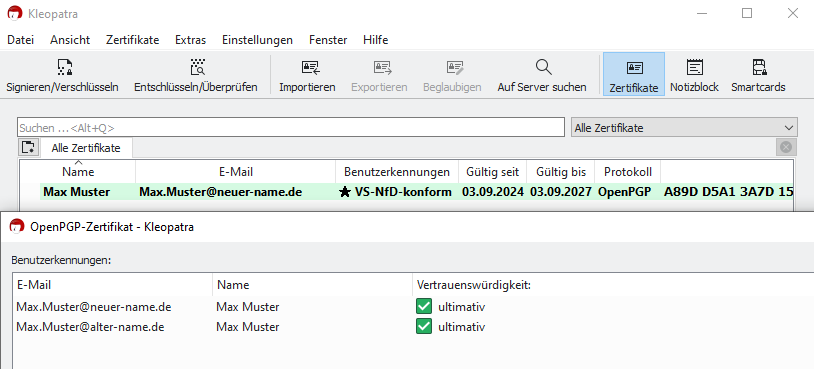The image size is (814, 369).
Task: Click the VS-NfD-konform star icon
Action: pos(344,193)
